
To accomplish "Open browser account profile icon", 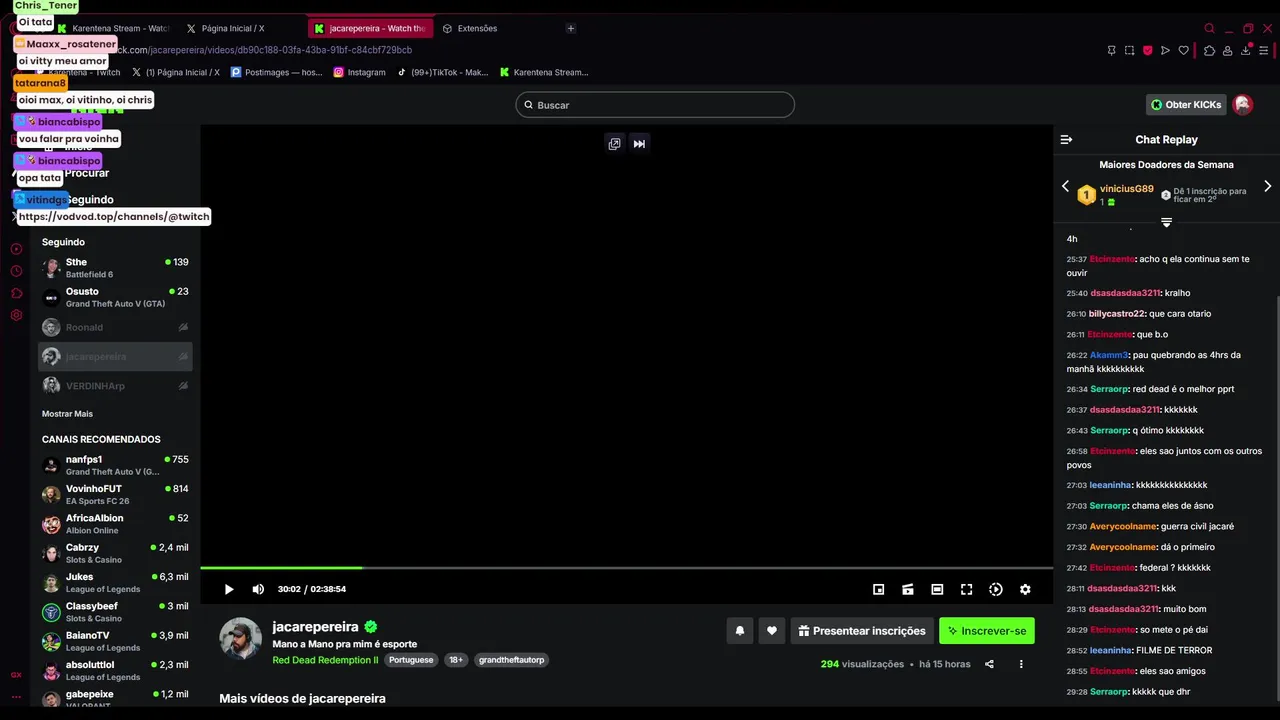I will click(x=1227, y=50).
